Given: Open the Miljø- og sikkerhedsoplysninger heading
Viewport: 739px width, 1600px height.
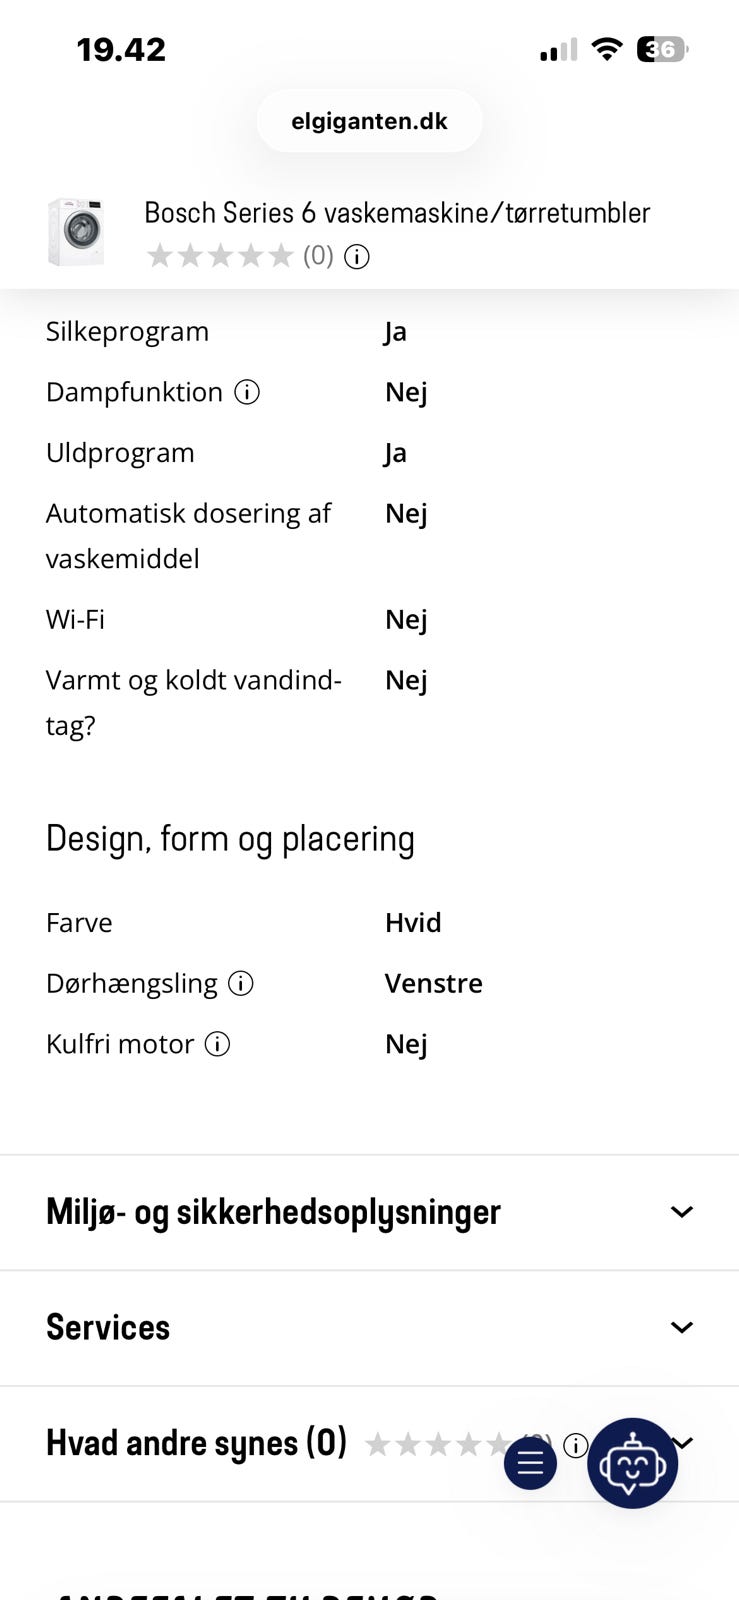Looking at the screenshot, I should [x=273, y=1212].
